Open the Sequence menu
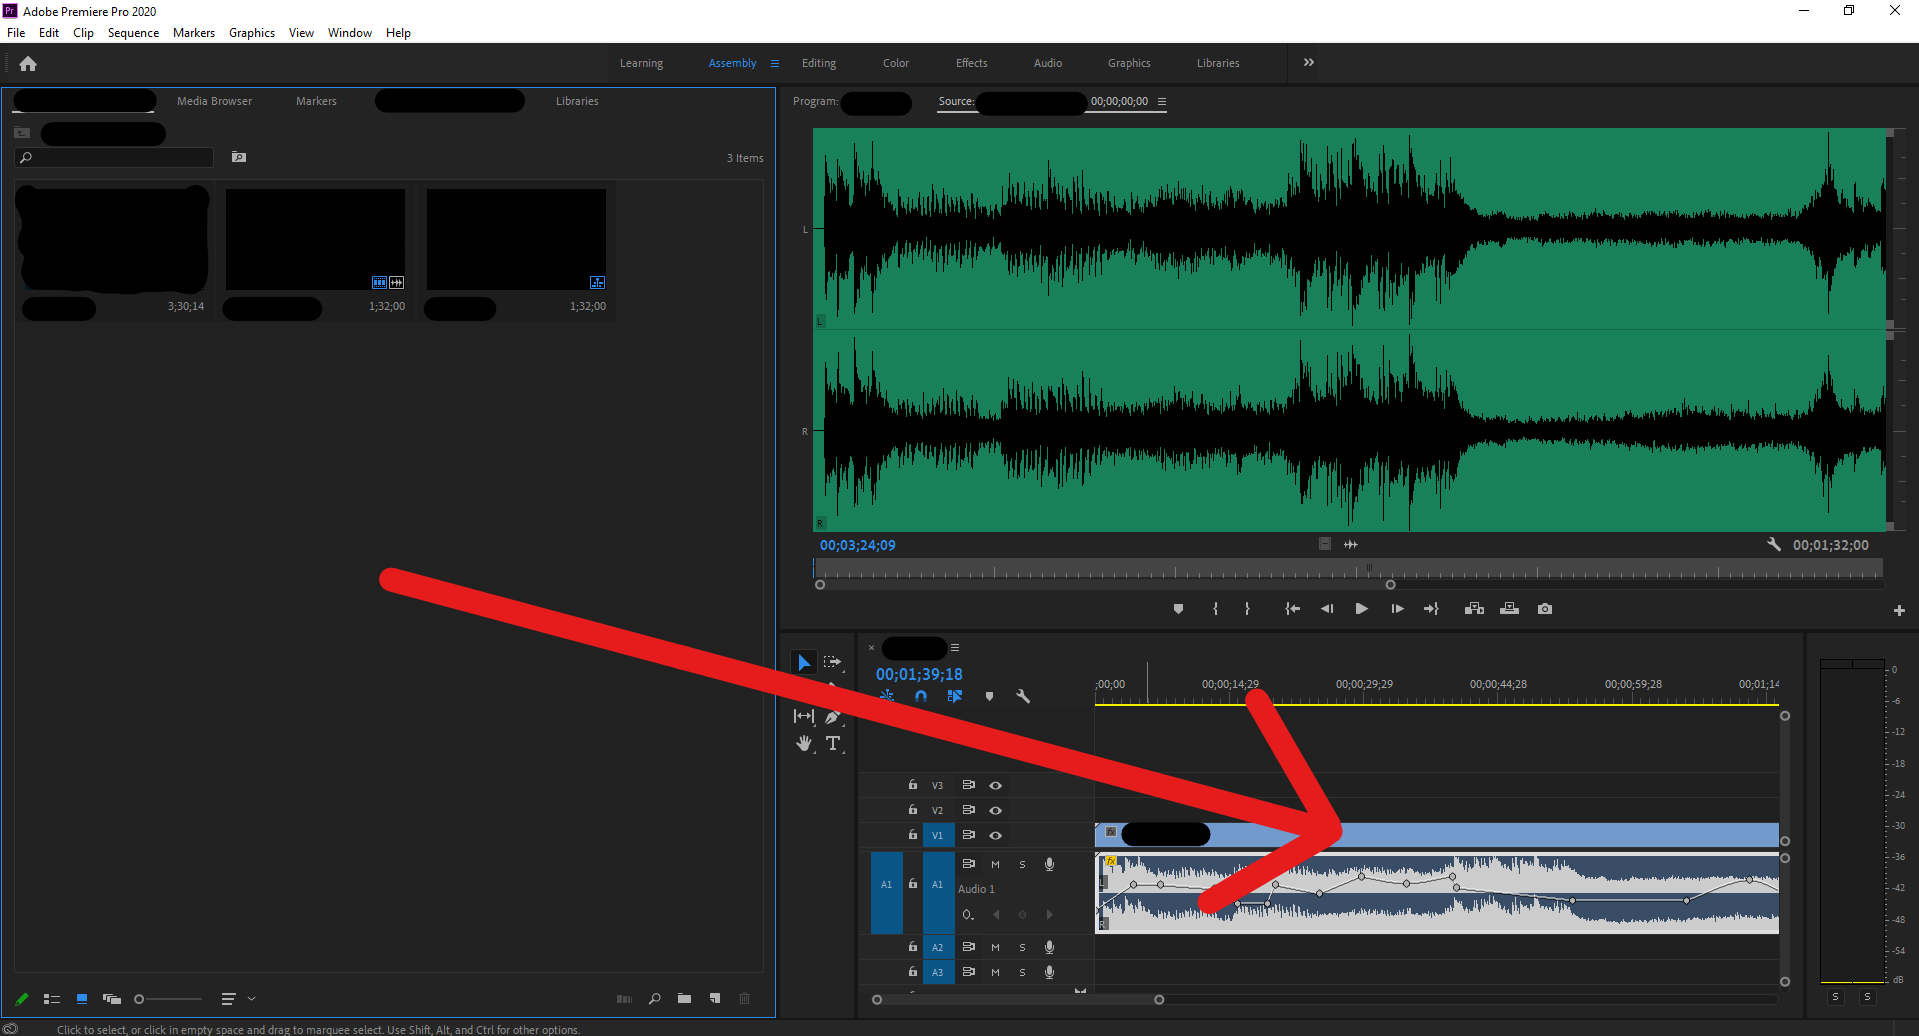 (132, 32)
